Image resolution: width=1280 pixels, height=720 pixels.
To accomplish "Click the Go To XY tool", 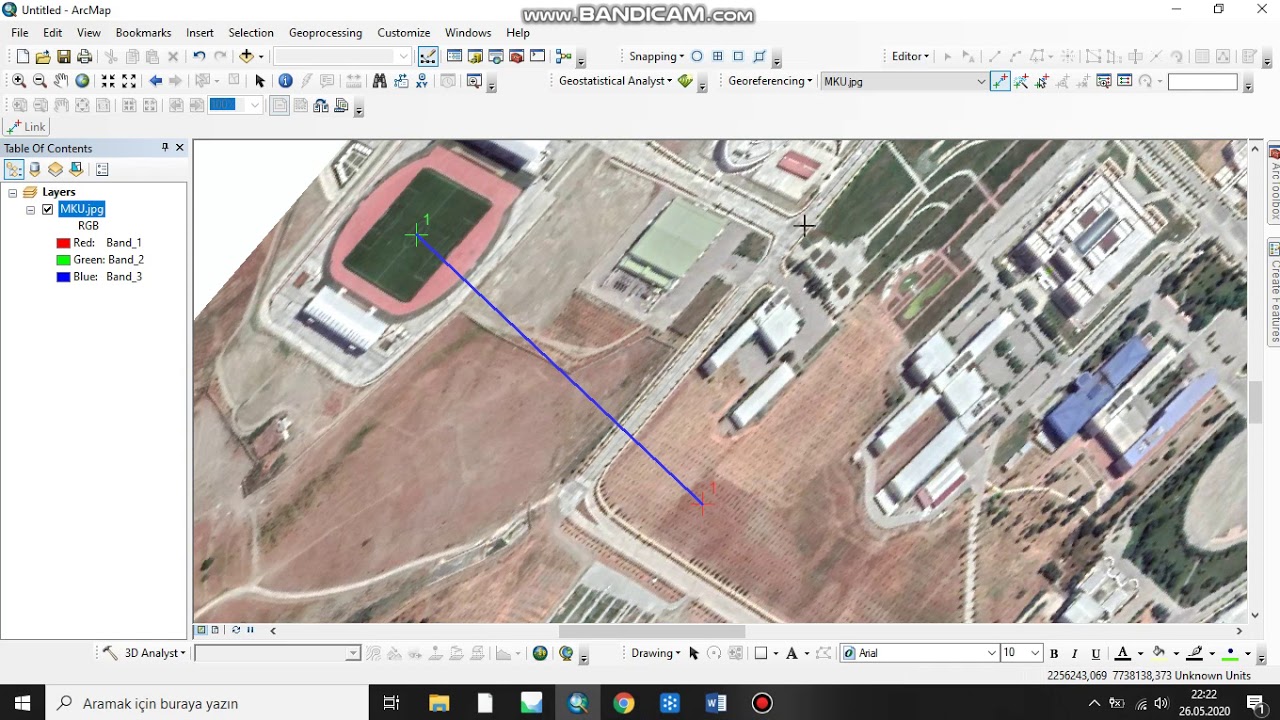I will (421, 81).
